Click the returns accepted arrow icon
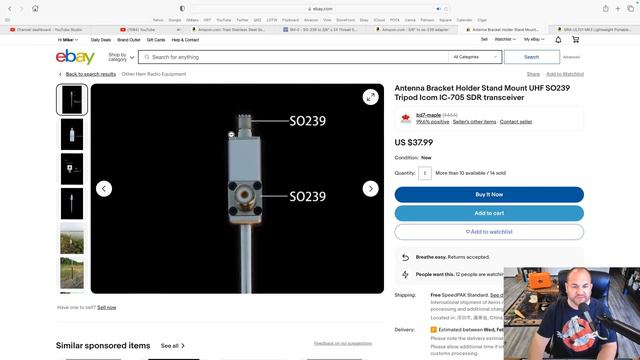The image size is (640, 360). point(405,257)
